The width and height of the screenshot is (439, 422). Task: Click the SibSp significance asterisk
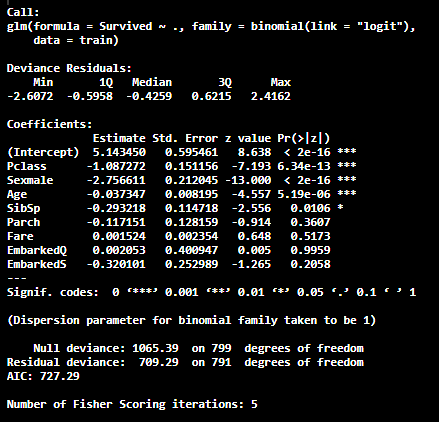click(340, 208)
